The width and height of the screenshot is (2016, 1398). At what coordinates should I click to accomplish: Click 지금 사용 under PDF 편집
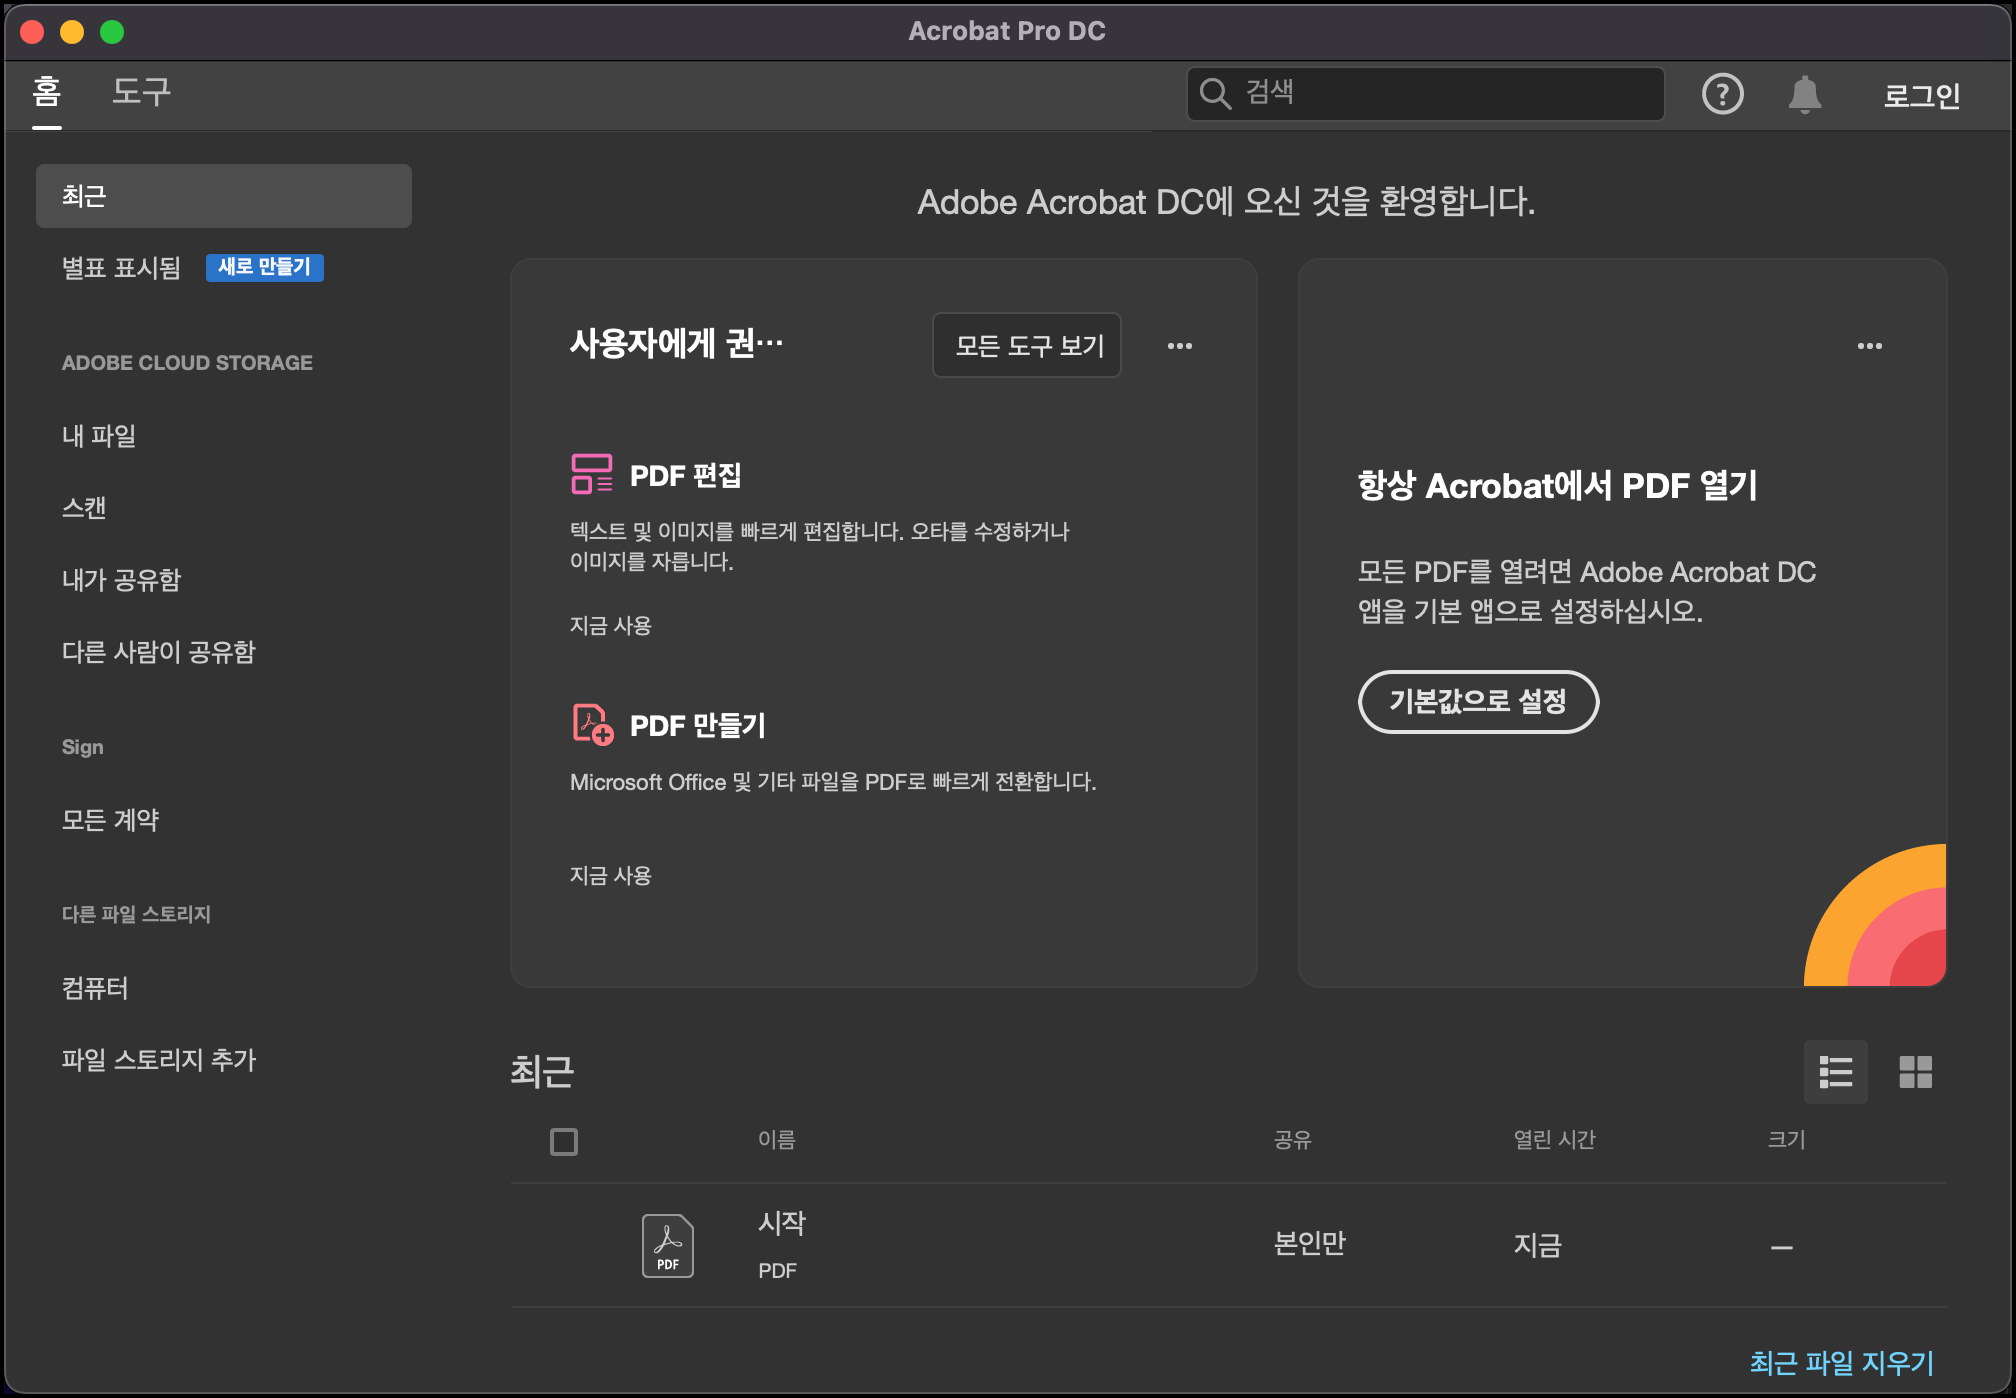pyautogui.click(x=611, y=626)
